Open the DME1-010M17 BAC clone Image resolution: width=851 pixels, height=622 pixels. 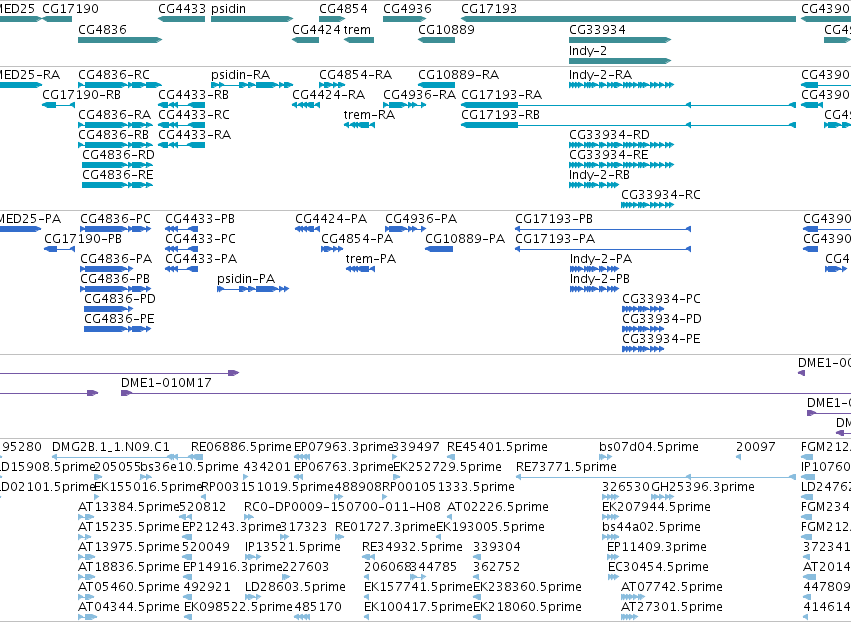(x=486, y=393)
